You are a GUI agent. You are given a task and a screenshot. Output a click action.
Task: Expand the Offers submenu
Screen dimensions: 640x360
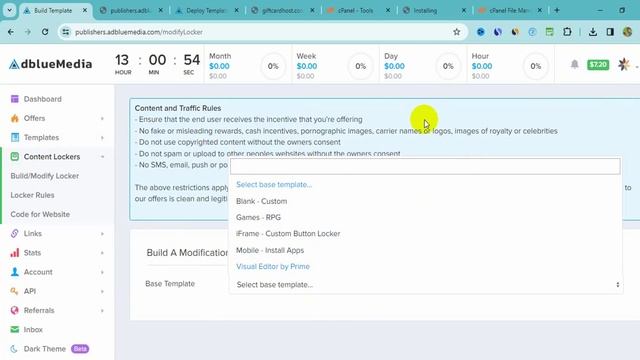[102, 118]
